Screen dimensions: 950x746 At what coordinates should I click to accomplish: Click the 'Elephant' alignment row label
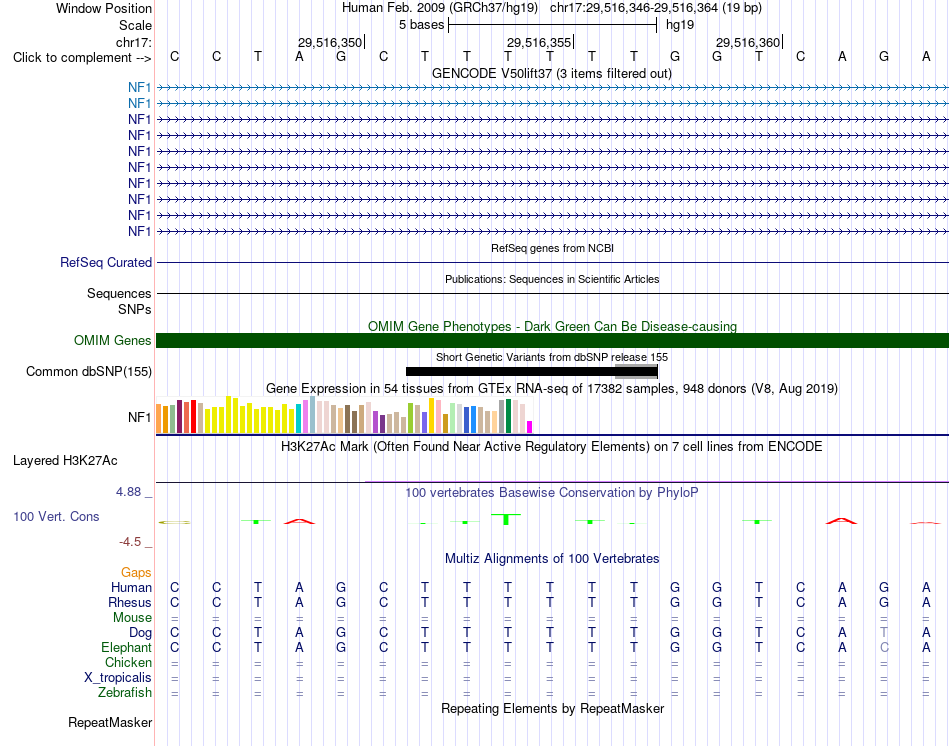[x=126, y=647]
